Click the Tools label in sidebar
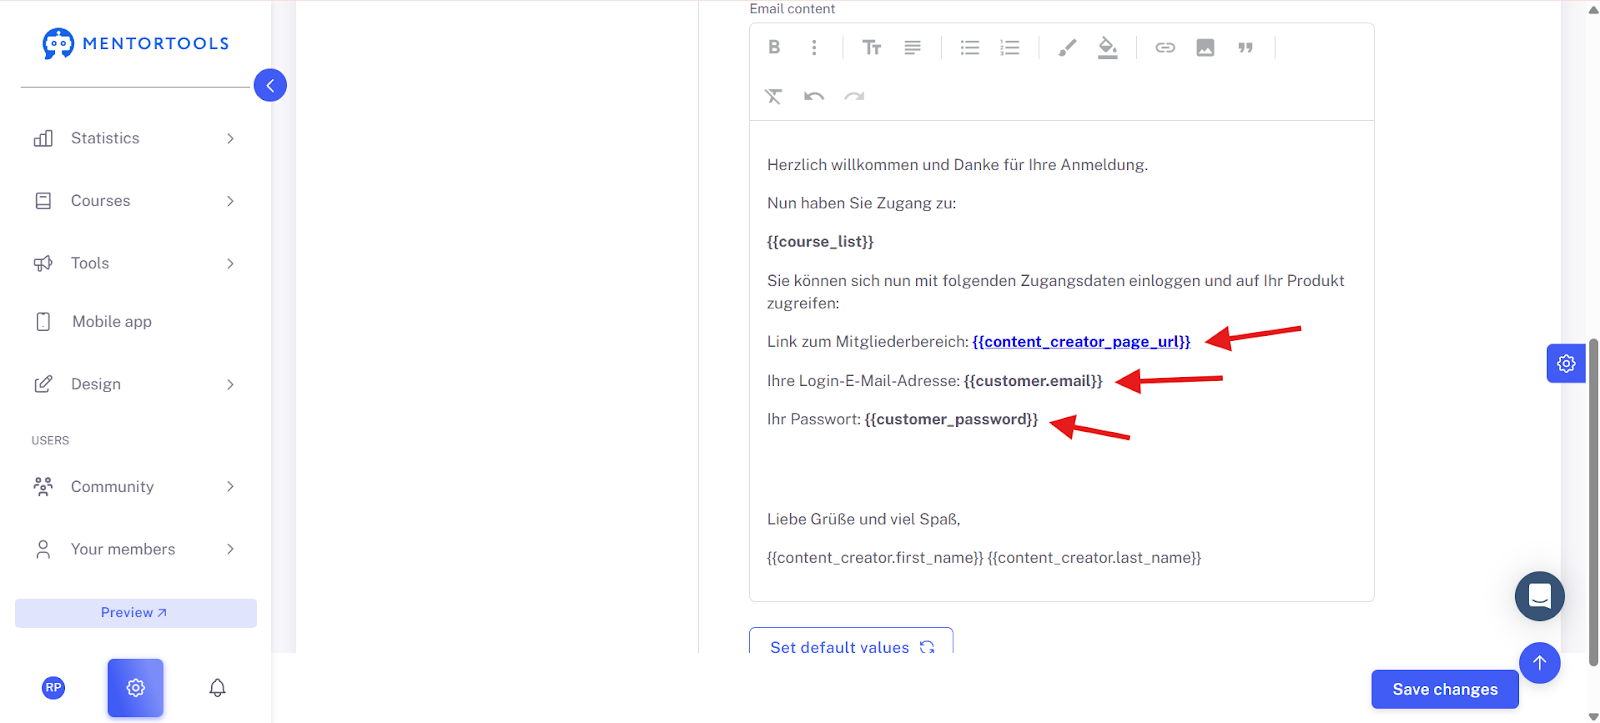 pos(90,263)
